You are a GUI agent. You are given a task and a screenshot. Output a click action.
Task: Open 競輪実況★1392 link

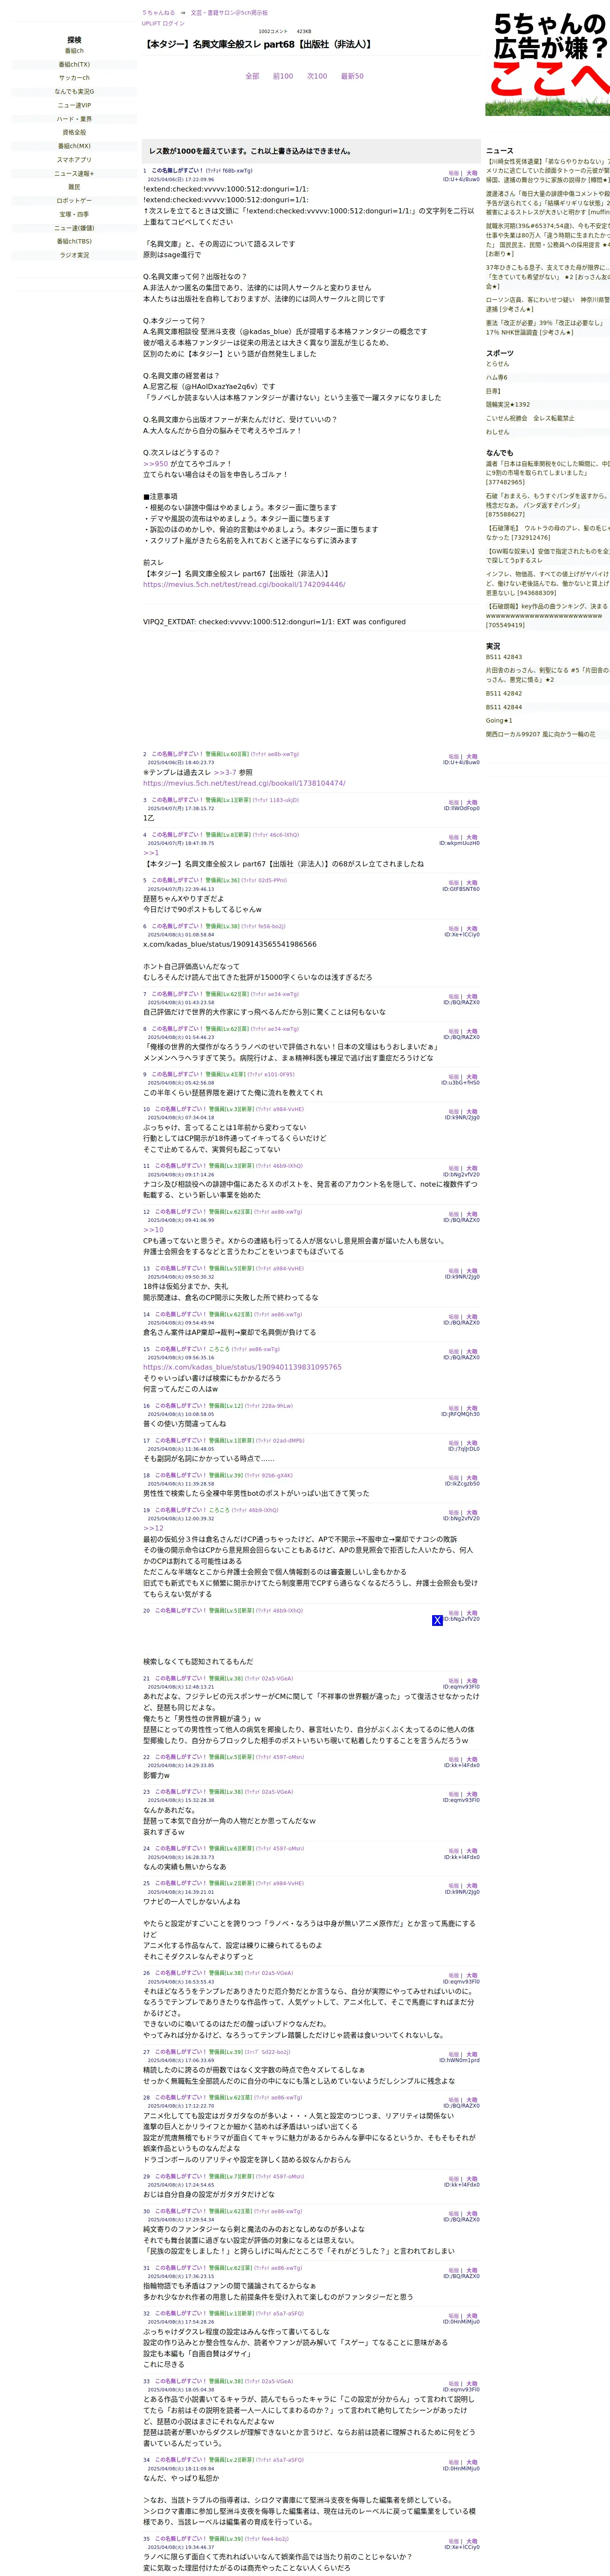coord(508,405)
